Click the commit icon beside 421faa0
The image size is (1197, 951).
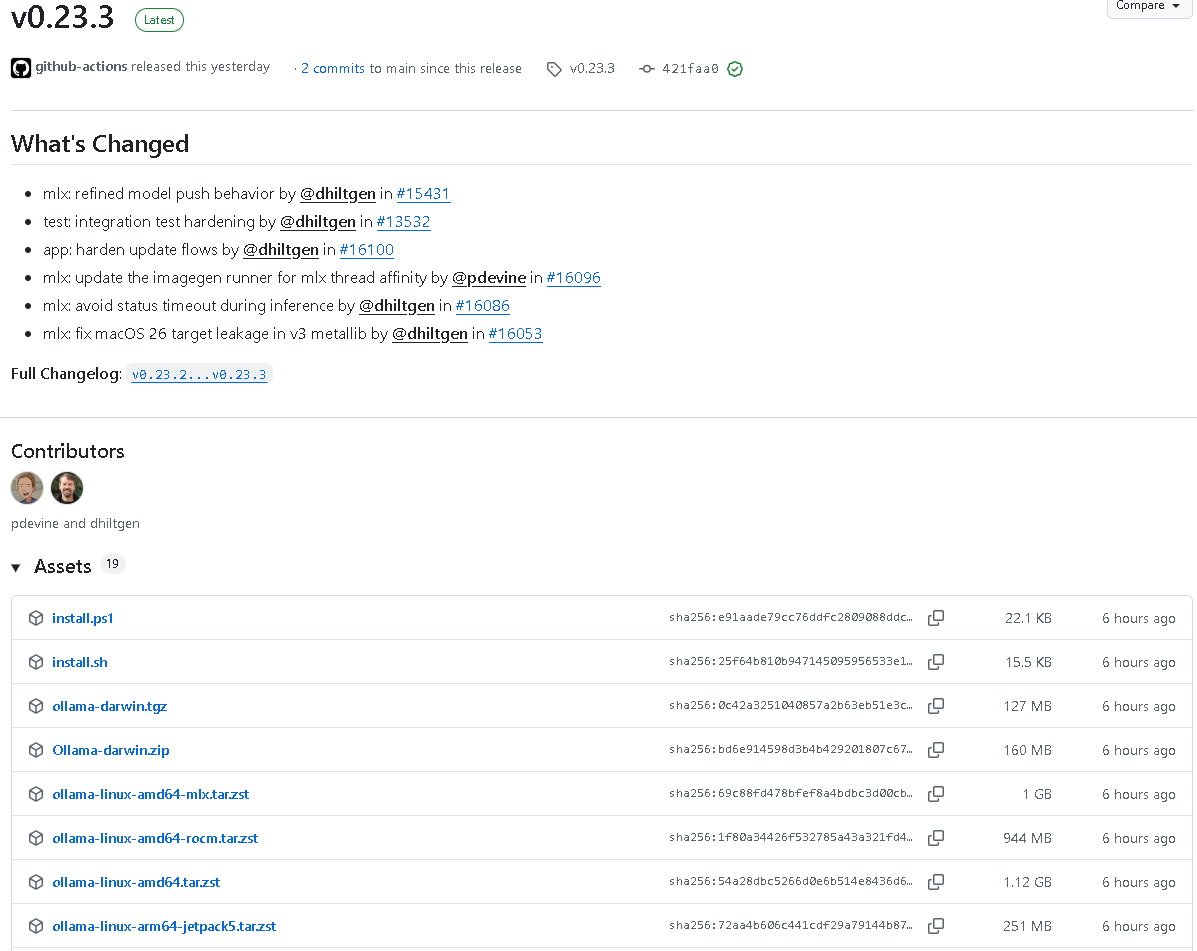pyautogui.click(x=647, y=69)
